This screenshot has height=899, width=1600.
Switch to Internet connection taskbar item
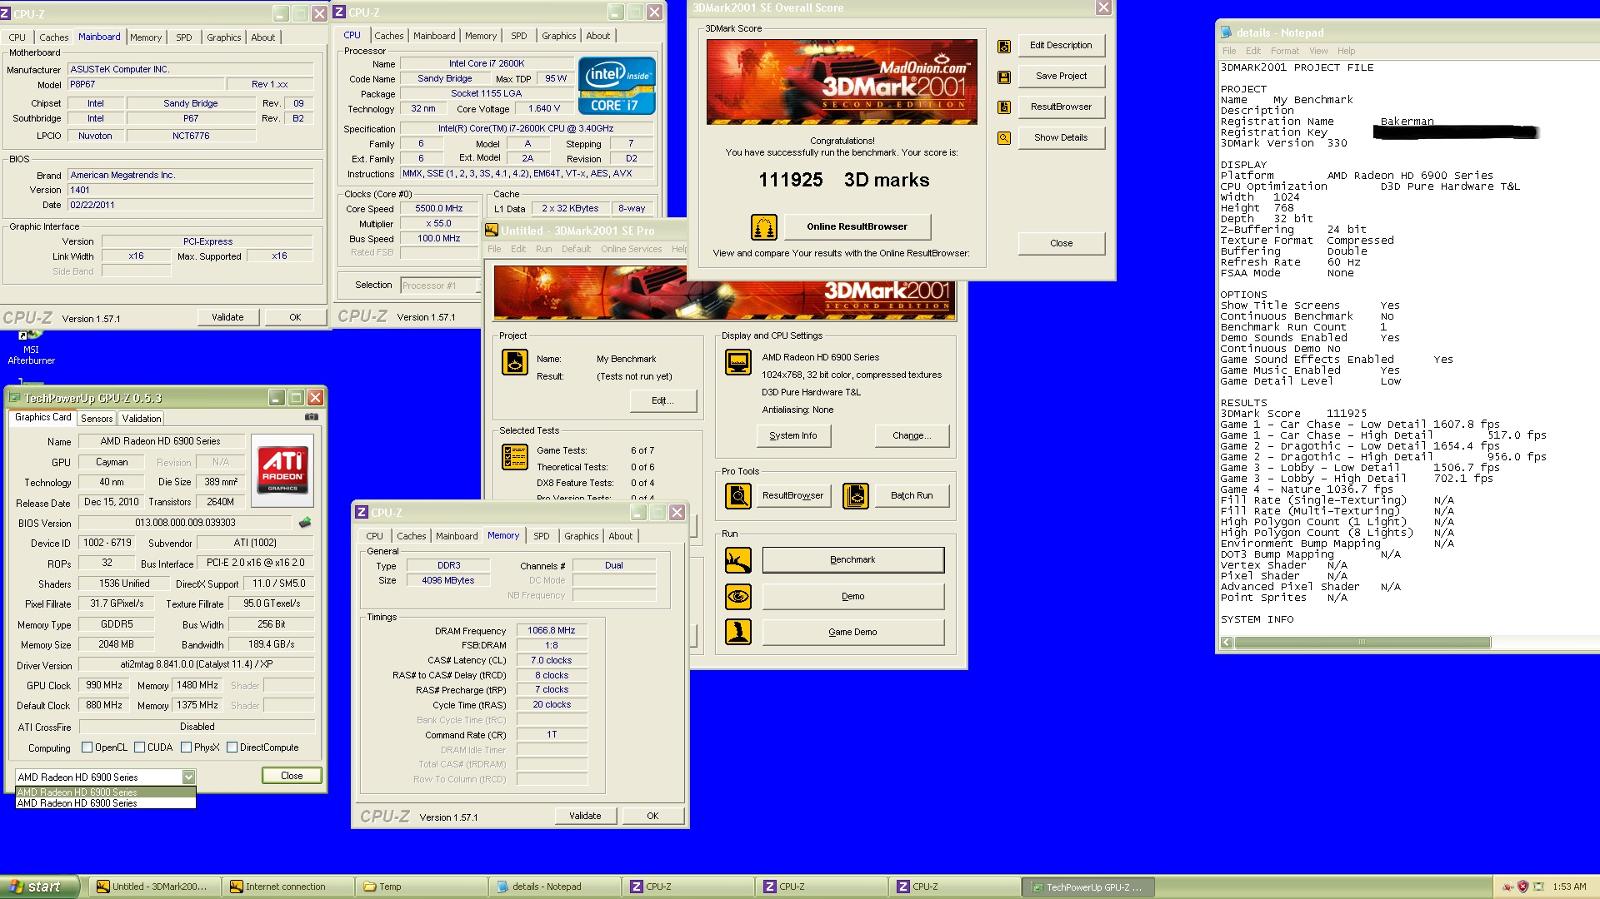(x=286, y=887)
